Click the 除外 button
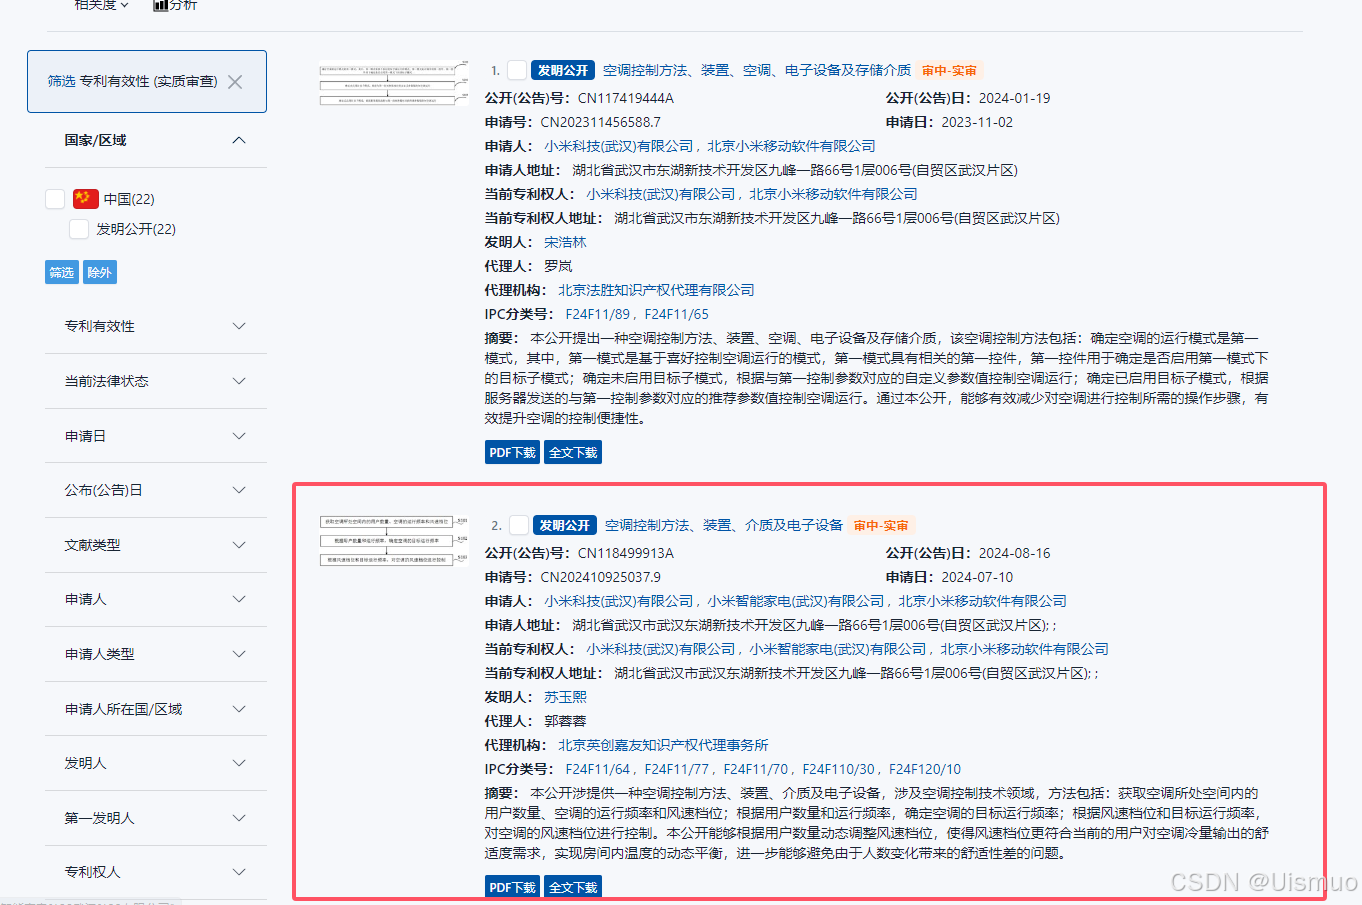 click(x=99, y=272)
